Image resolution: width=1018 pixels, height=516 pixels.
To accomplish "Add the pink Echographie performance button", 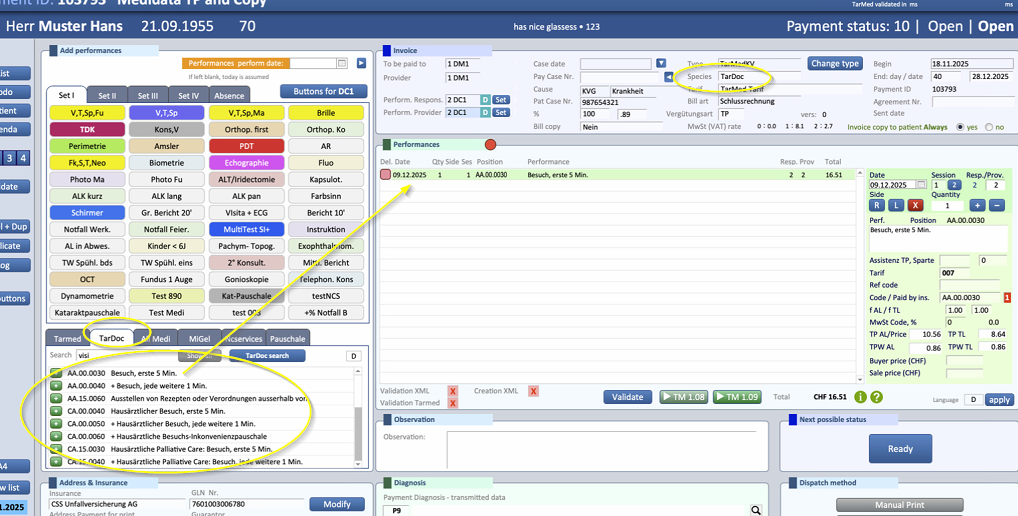I will click(247, 163).
